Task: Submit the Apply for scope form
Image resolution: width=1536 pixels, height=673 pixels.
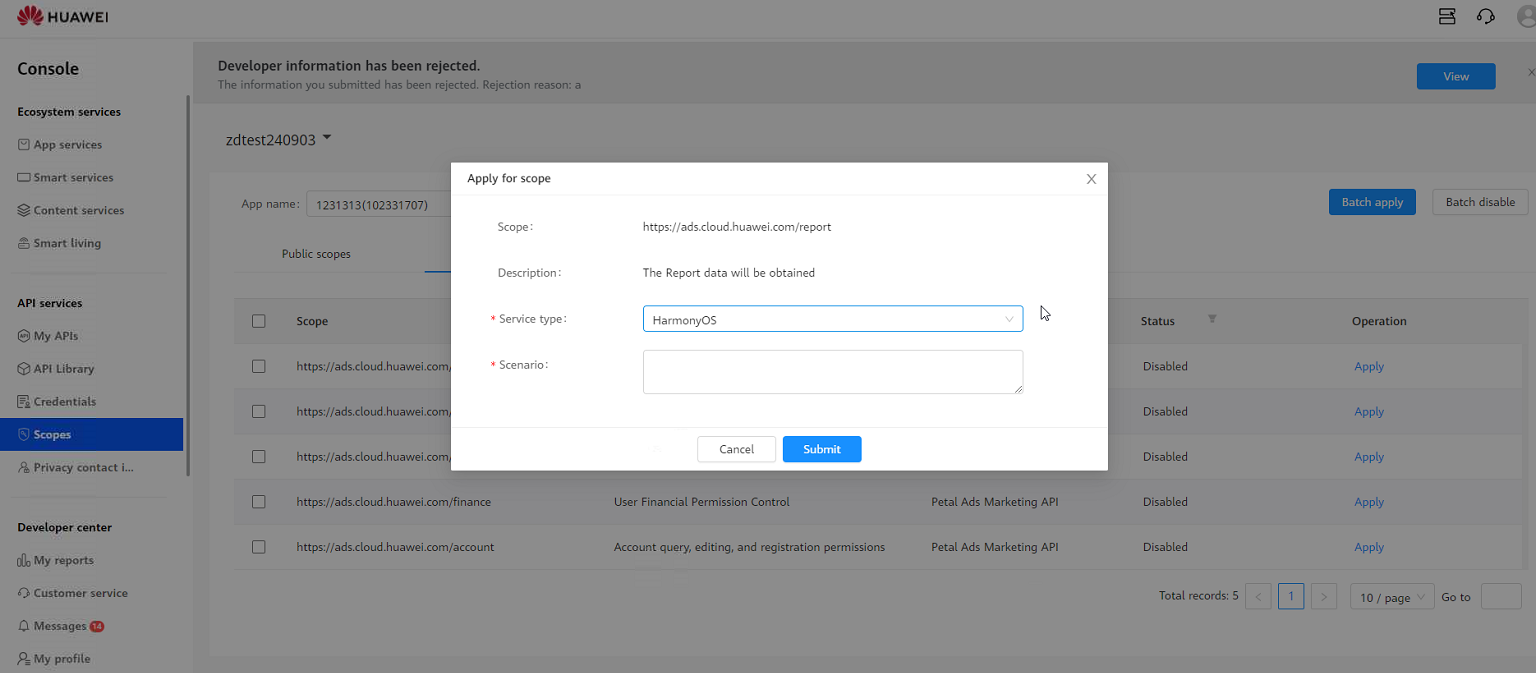Action: (x=821, y=449)
